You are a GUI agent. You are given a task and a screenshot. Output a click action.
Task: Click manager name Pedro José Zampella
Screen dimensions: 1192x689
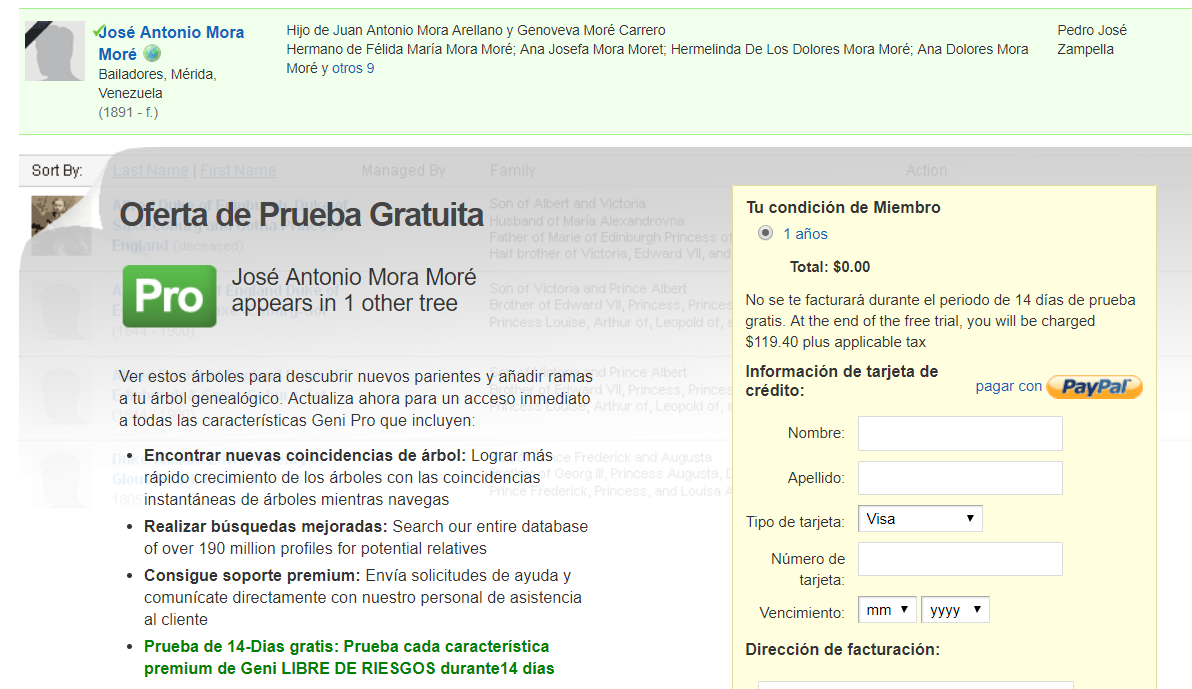pyautogui.click(x=1091, y=40)
